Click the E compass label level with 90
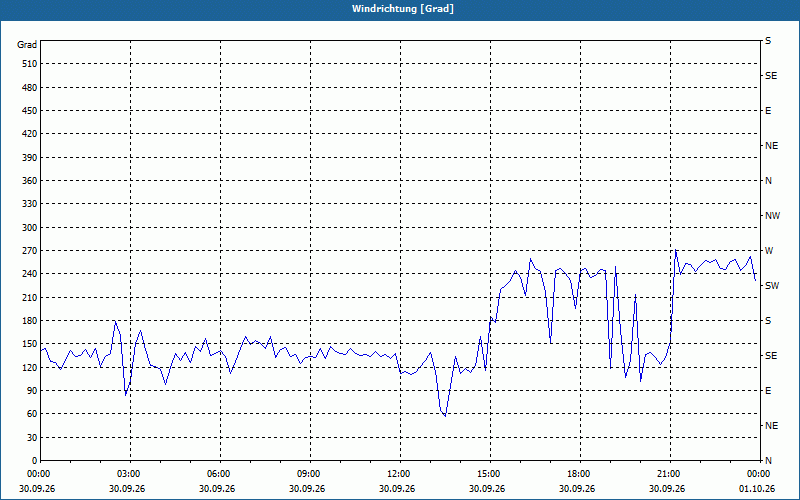Screen dimensions: 800x500 768,391
